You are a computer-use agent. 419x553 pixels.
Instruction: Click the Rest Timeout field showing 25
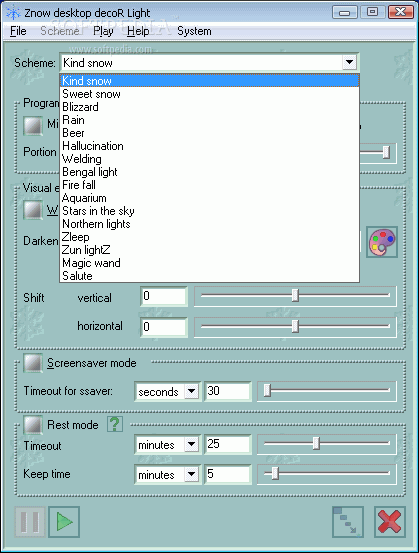[228, 444]
